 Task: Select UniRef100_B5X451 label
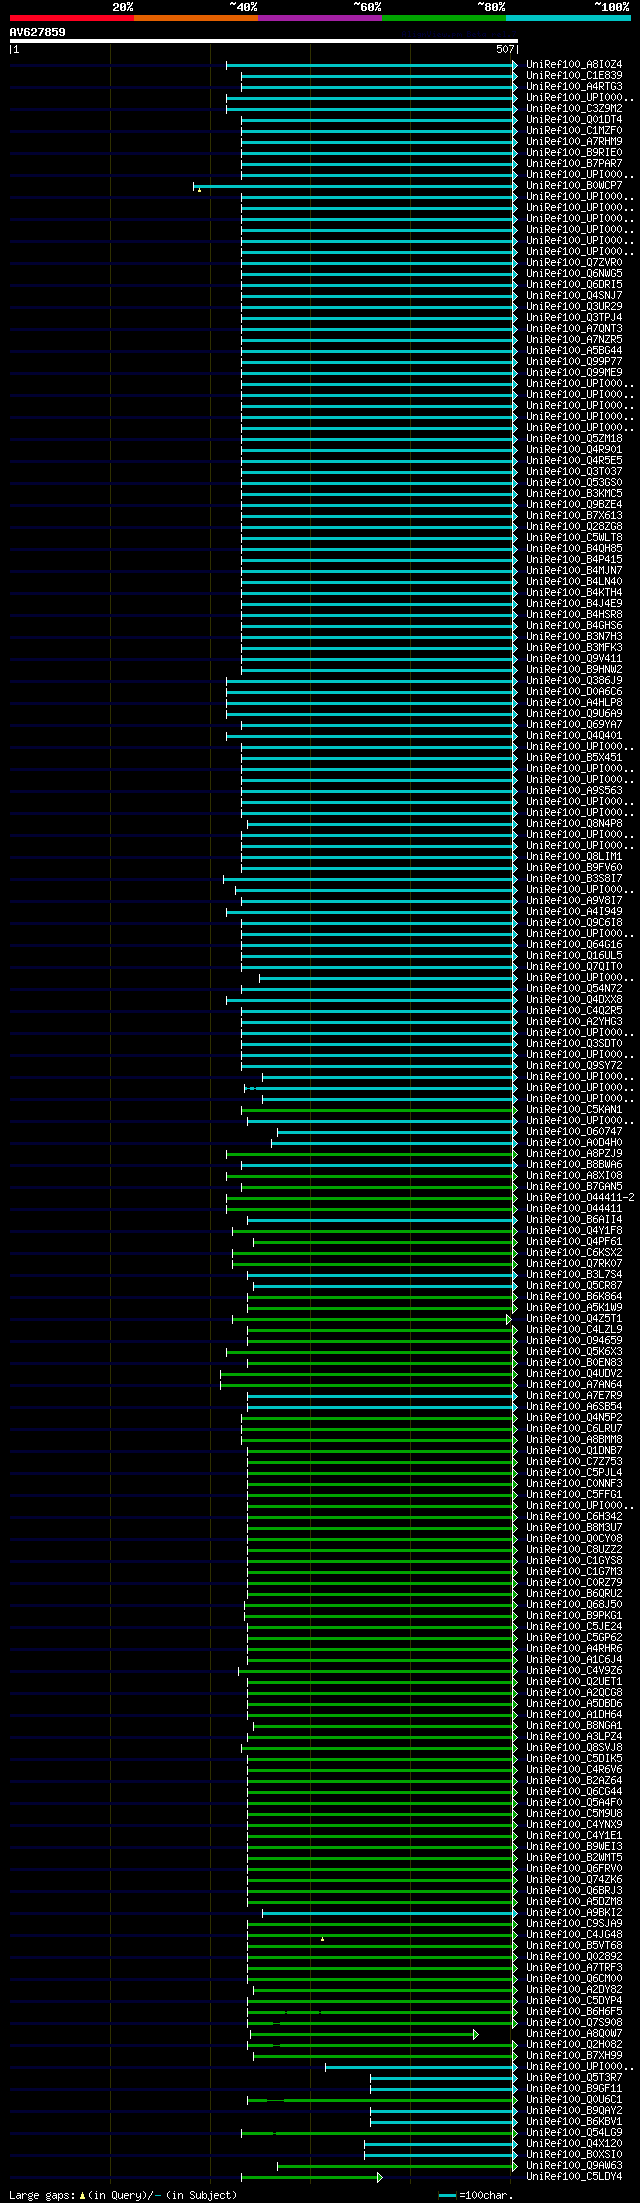[574, 757]
